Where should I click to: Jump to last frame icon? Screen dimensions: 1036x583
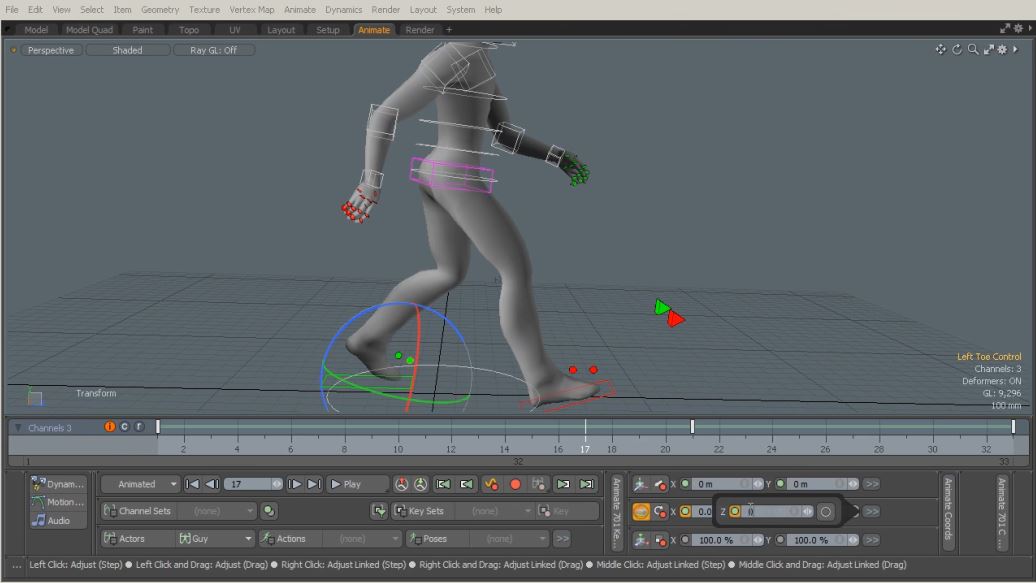pyautogui.click(x=314, y=484)
